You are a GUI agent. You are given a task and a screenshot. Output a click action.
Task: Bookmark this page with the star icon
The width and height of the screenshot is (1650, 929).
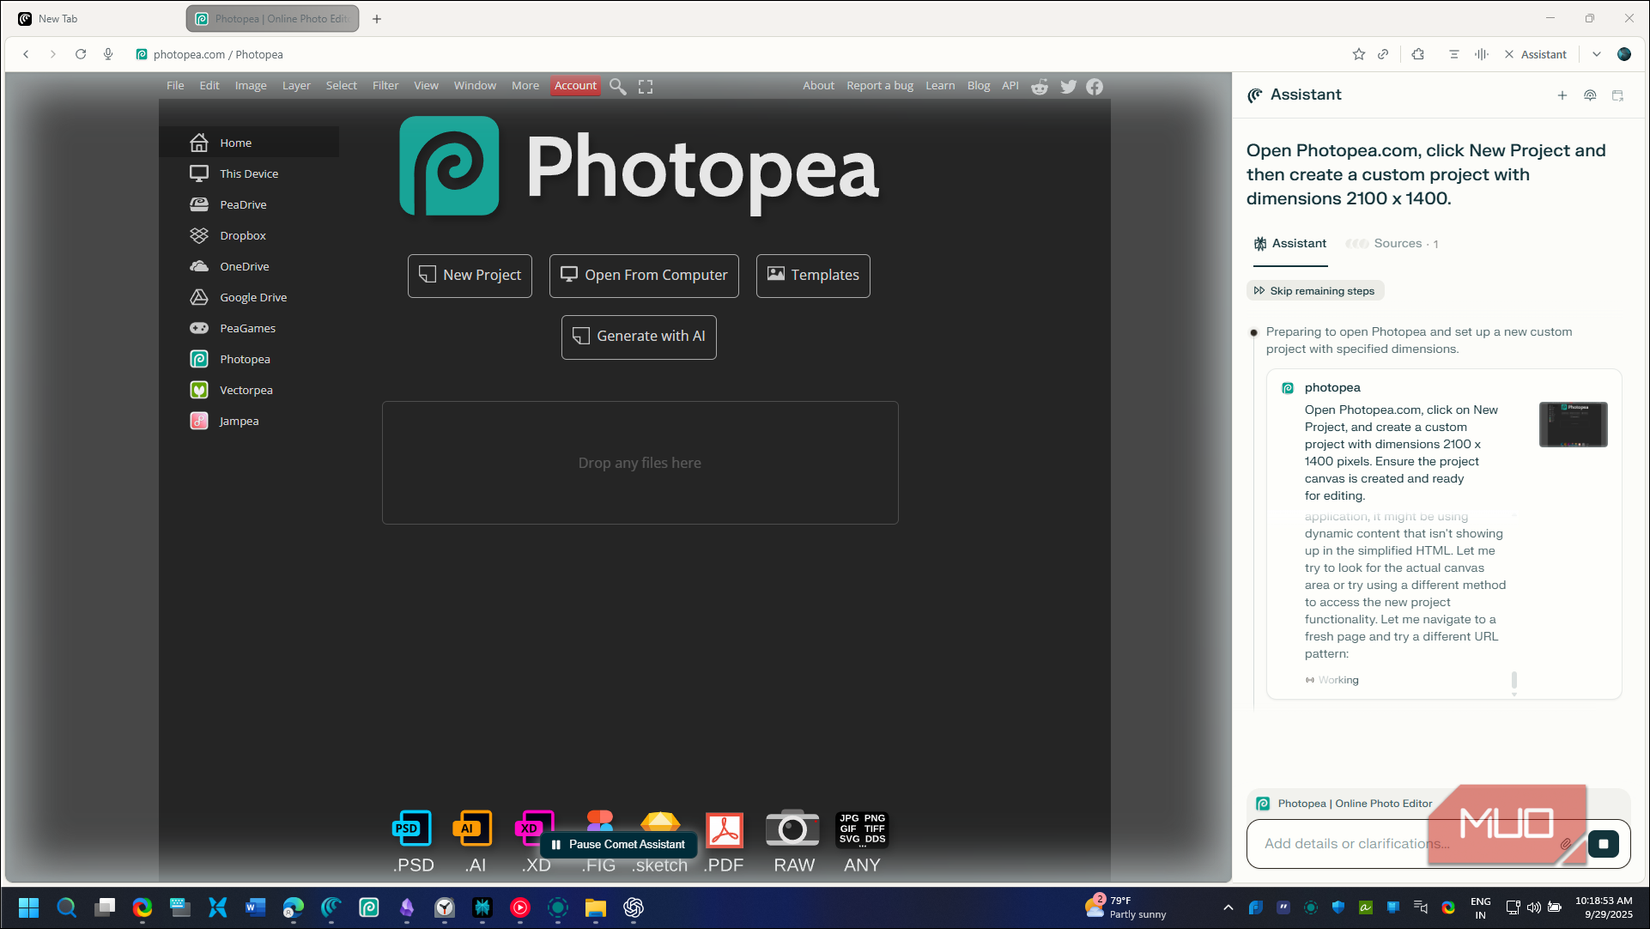[x=1358, y=55]
